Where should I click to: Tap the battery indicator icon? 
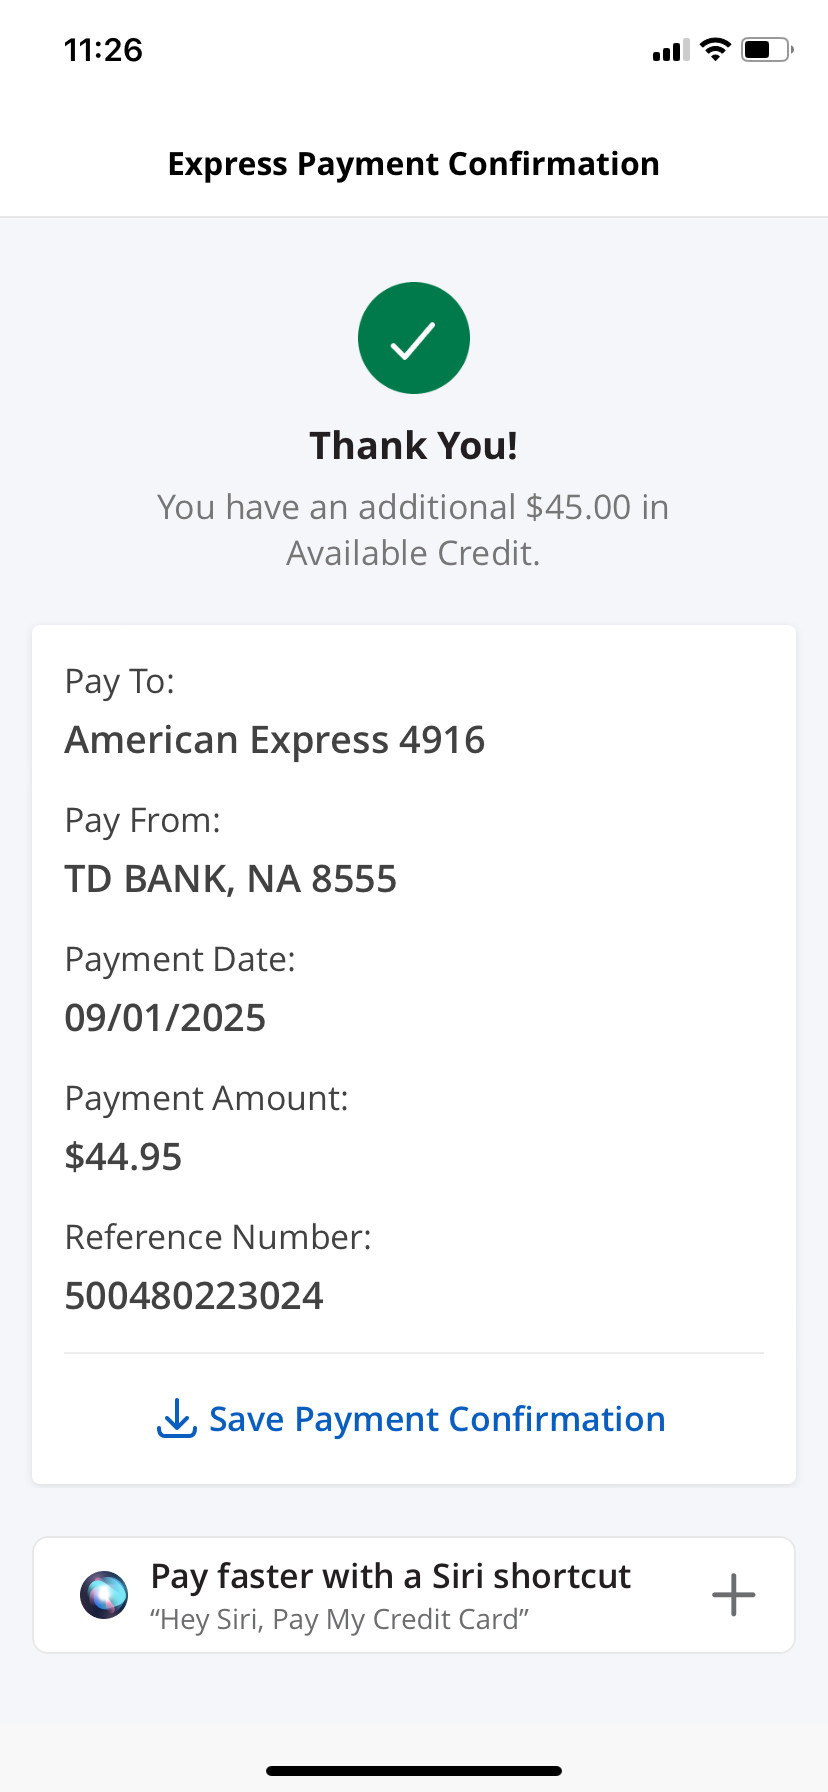pyautogui.click(x=766, y=49)
